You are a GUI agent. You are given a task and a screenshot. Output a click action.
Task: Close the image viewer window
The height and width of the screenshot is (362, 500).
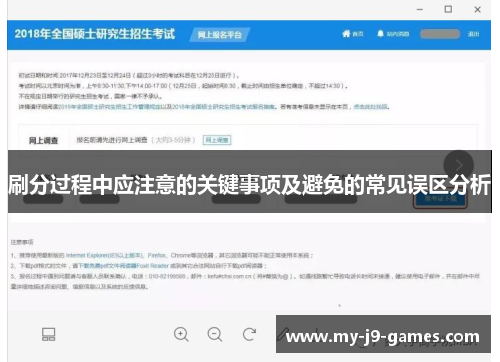478,10
